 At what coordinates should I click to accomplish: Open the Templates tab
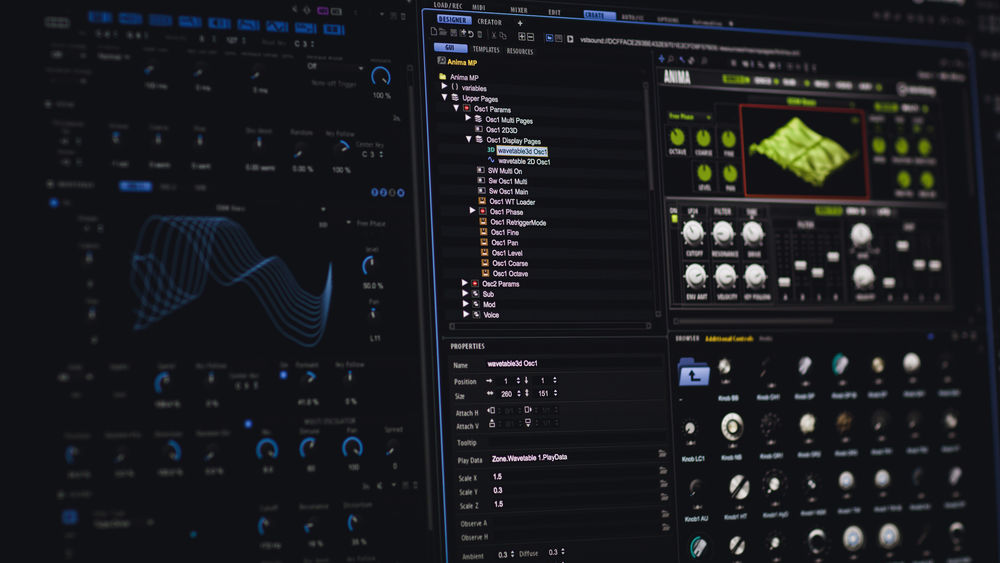click(486, 49)
